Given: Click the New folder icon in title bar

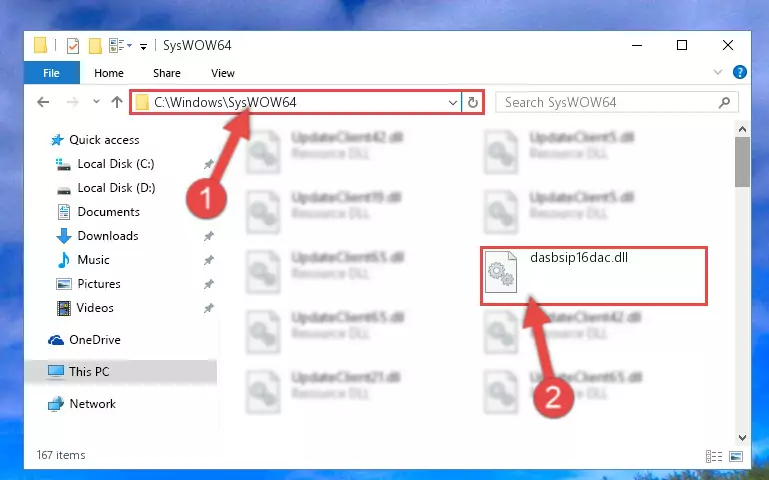Looking at the screenshot, I should point(95,46).
